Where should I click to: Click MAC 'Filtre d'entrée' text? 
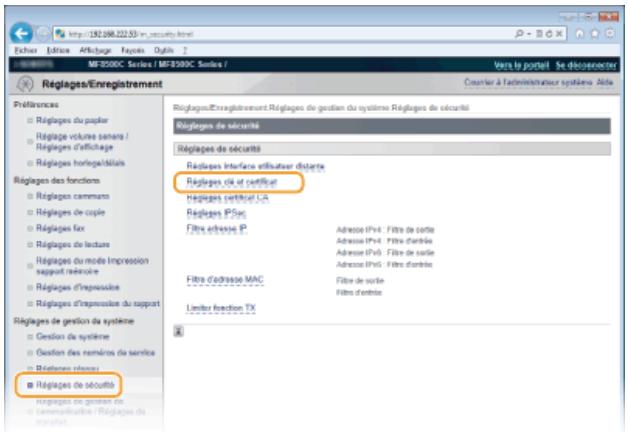pos(359,293)
